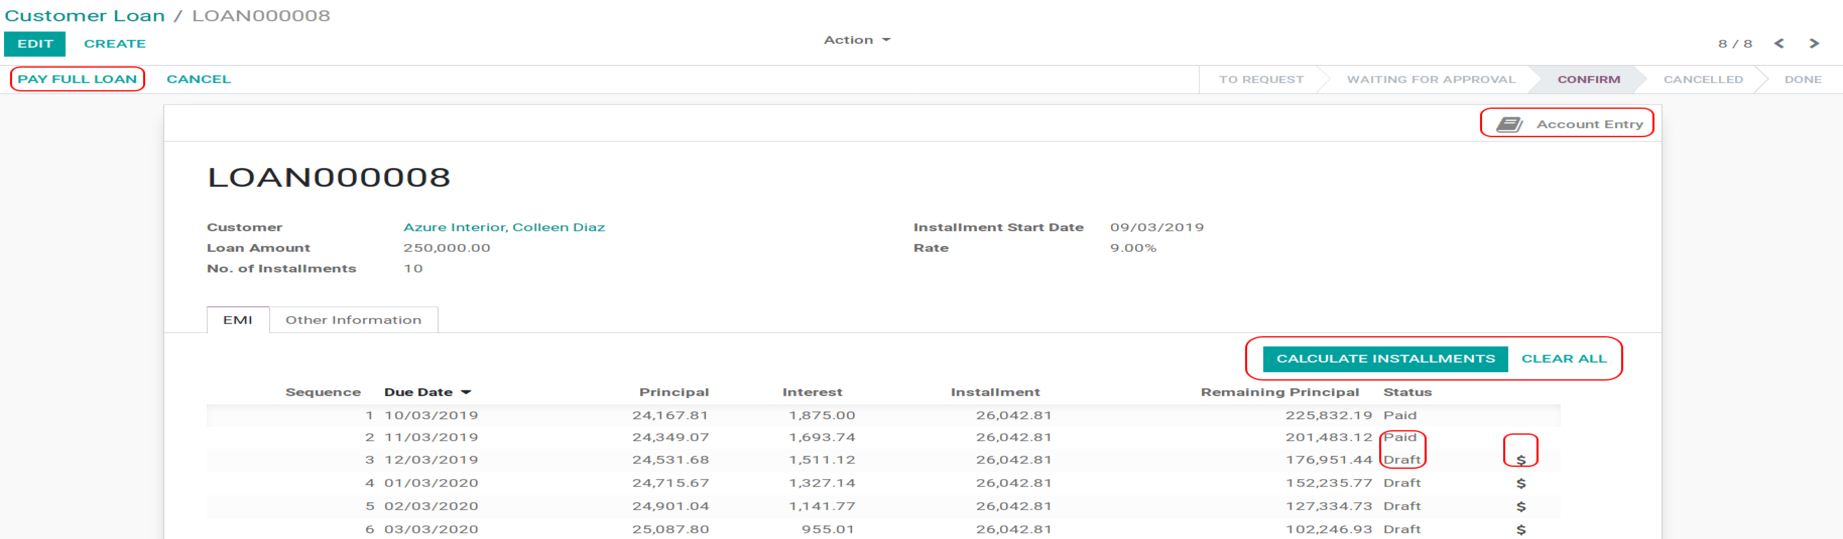
Task: Select the Waiting For Approval status stage
Action: (1430, 79)
